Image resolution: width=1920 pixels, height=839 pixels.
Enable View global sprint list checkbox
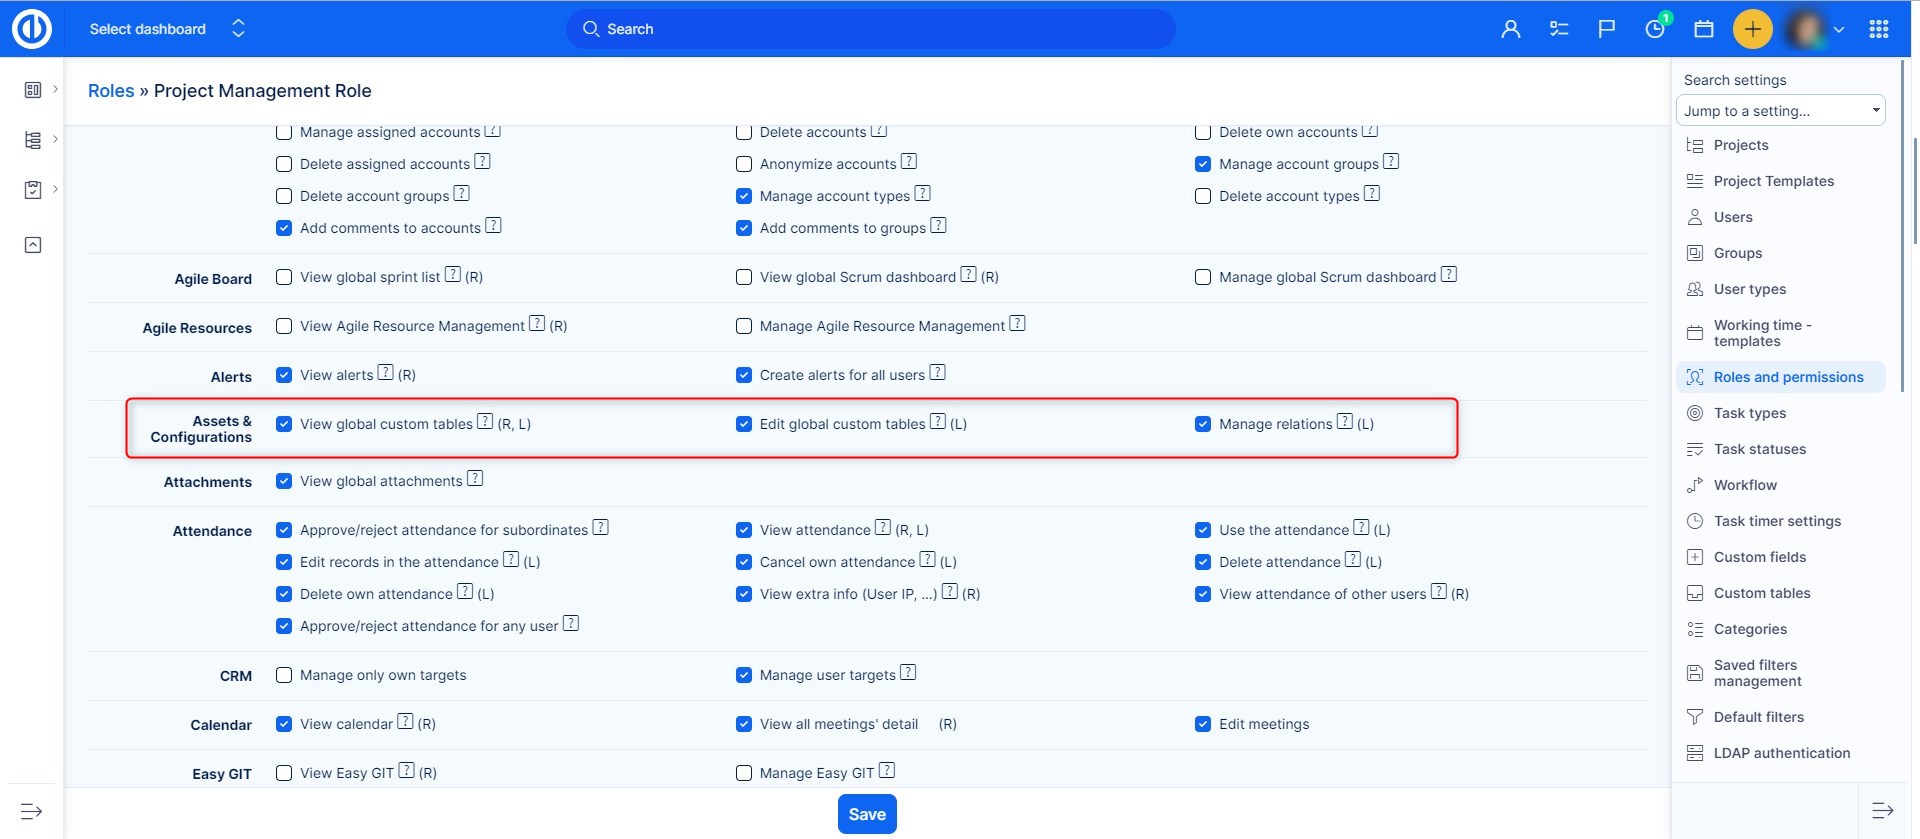284,277
